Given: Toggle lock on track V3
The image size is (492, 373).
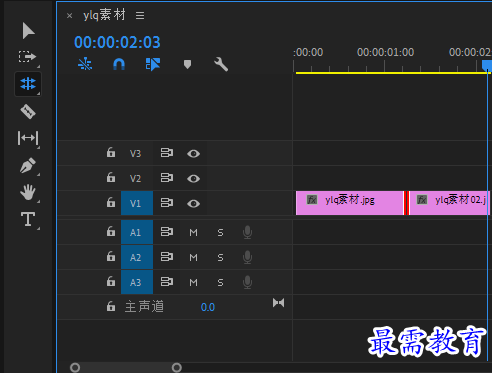Looking at the screenshot, I should [111, 153].
